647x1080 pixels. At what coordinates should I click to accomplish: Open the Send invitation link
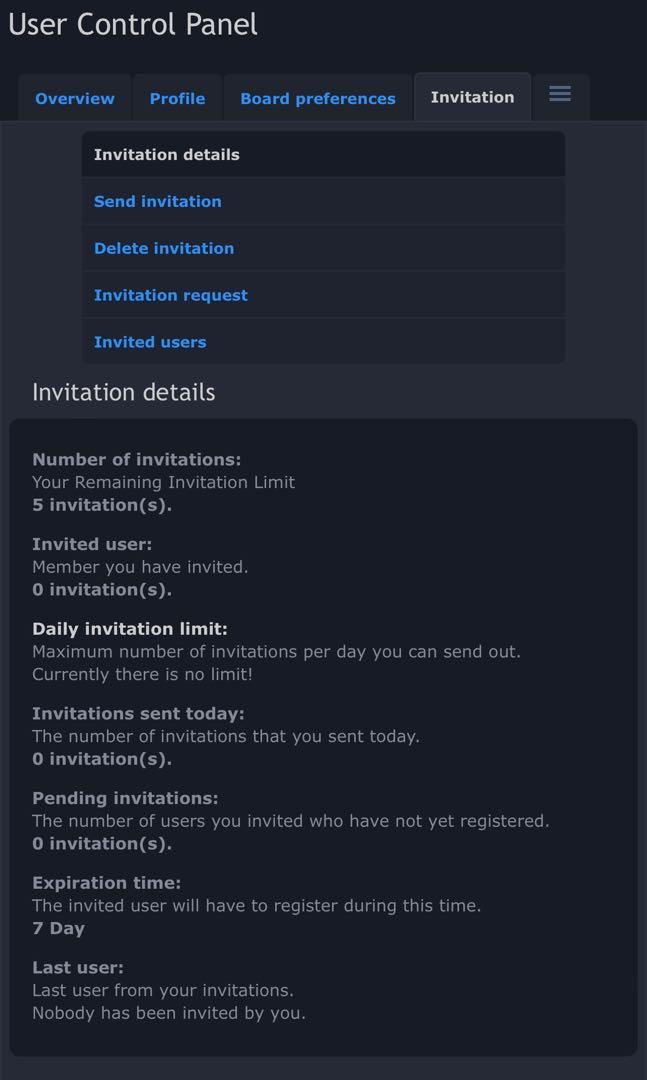(x=158, y=202)
